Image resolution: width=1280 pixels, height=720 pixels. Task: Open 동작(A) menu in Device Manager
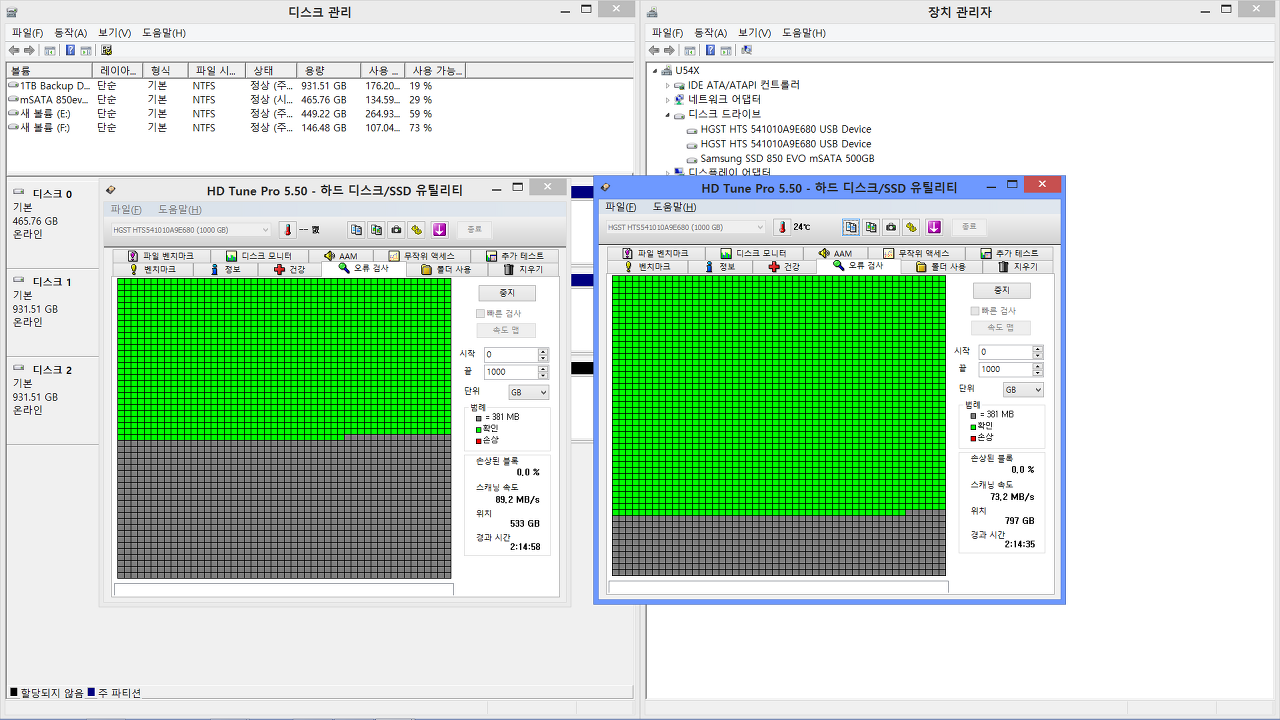(x=710, y=33)
